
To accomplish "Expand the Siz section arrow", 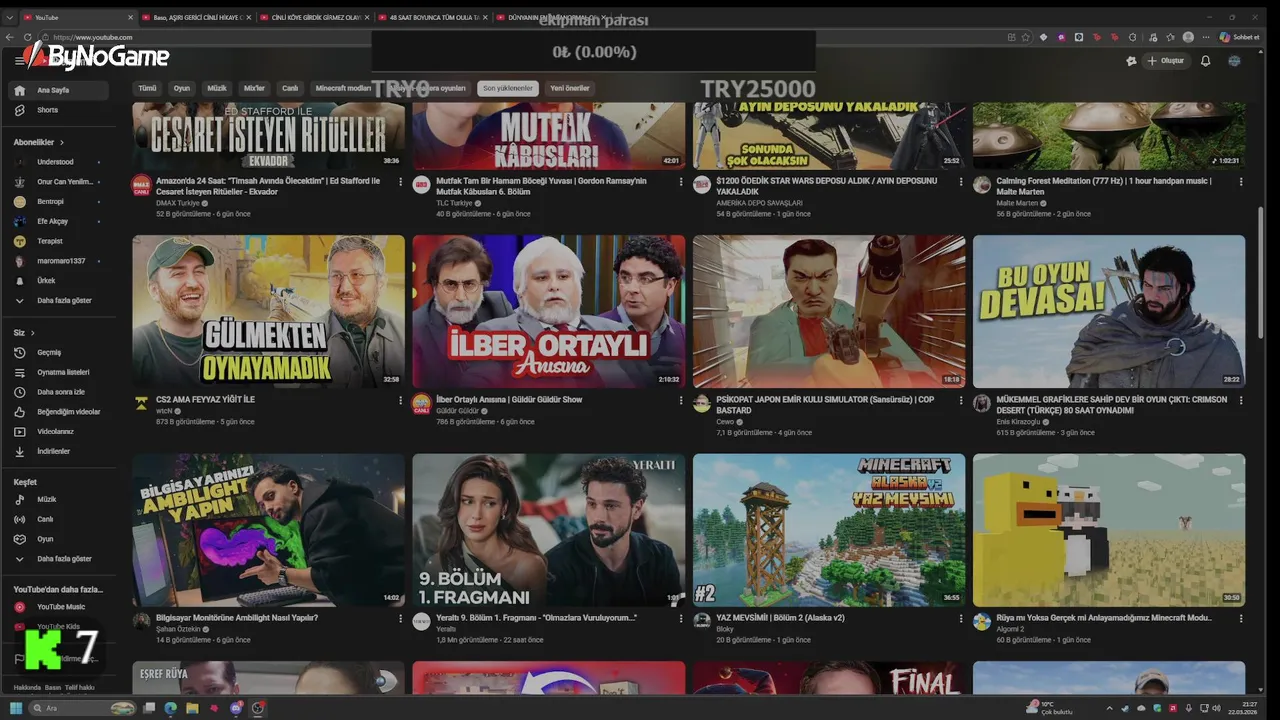I will click(x=32, y=333).
